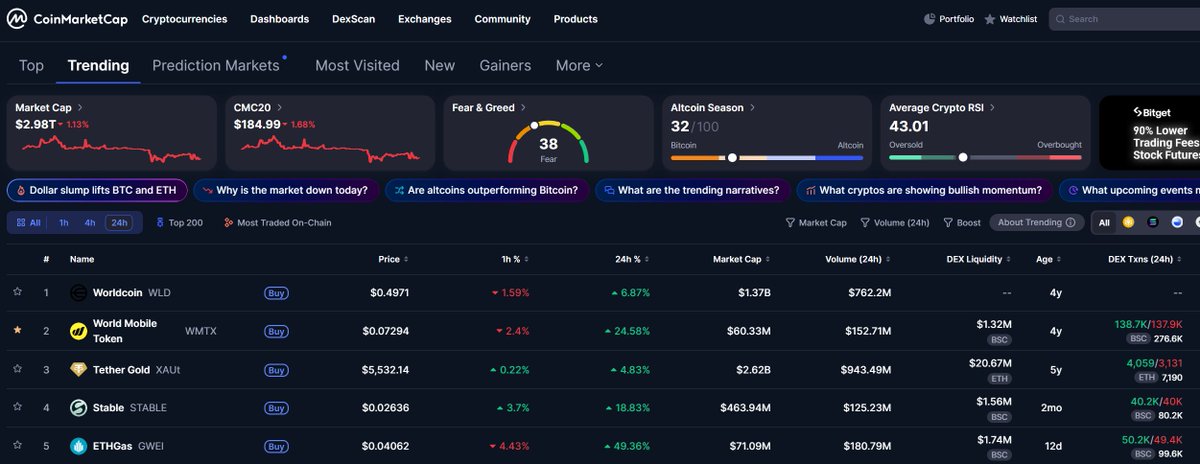This screenshot has width=1200, height=464.
Task: Open the Market Cap filter
Action: [x=816, y=223]
